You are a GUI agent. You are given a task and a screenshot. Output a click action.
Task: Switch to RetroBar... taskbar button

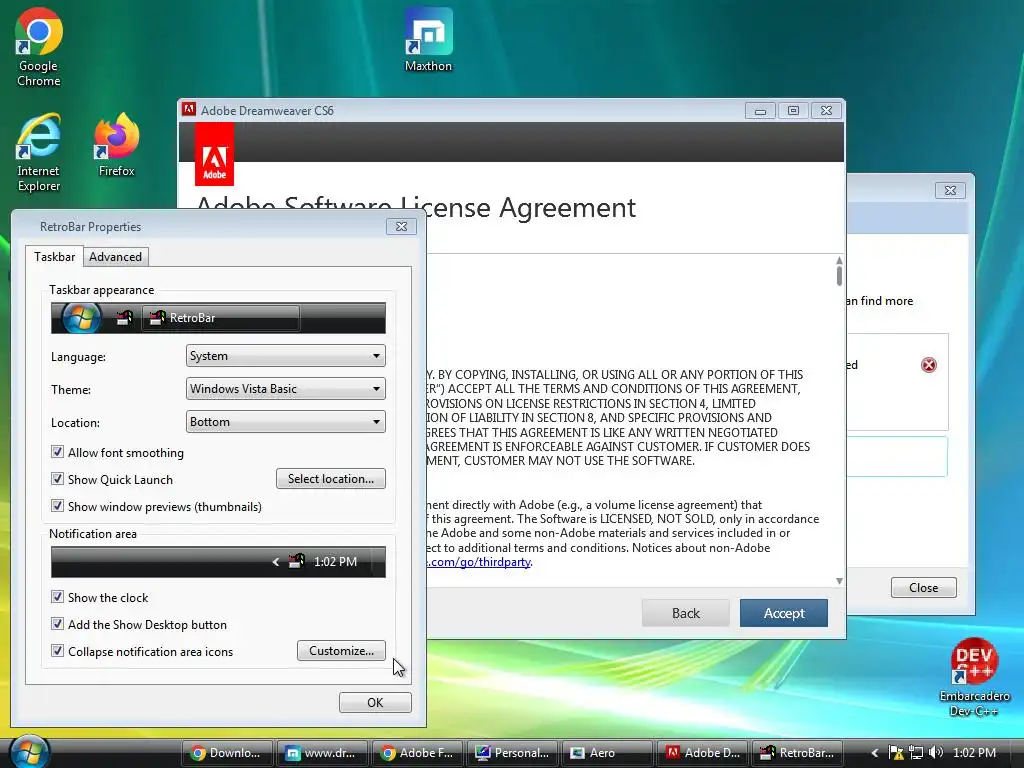click(797, 752)
